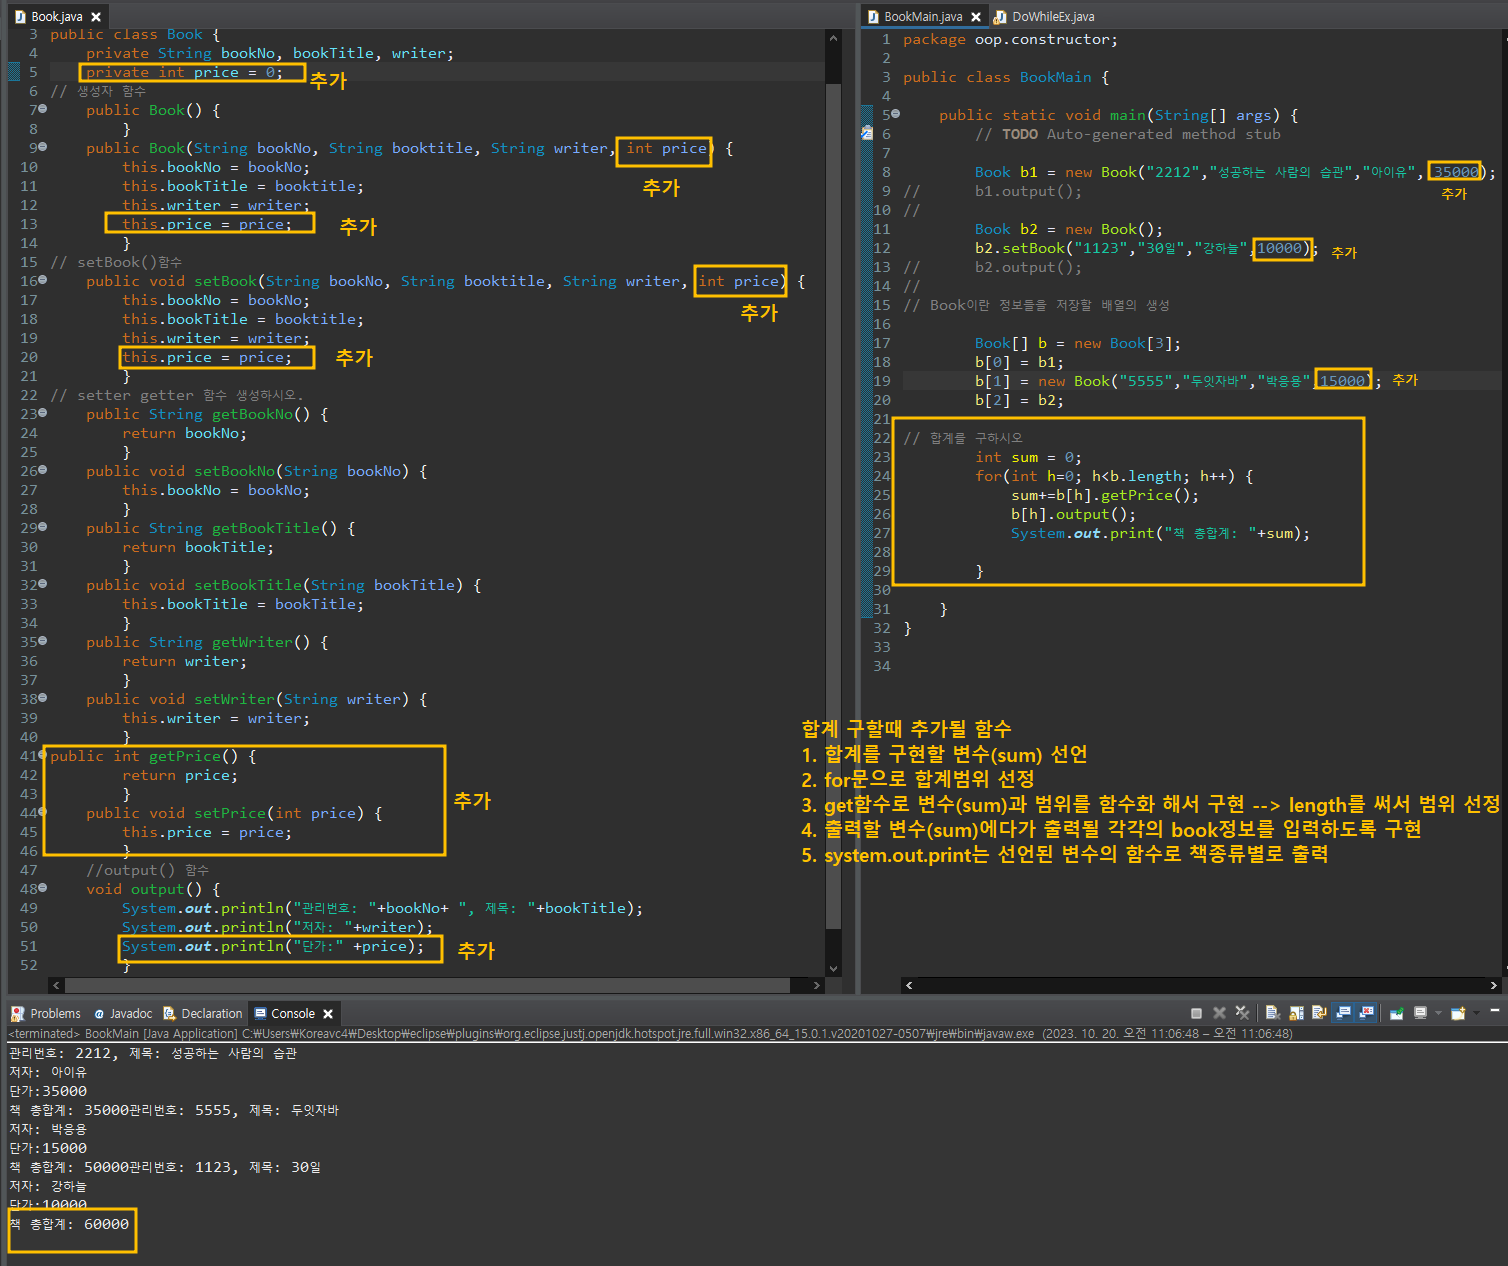Collapse the getBookNo method at line 23

tap(42, 413)
